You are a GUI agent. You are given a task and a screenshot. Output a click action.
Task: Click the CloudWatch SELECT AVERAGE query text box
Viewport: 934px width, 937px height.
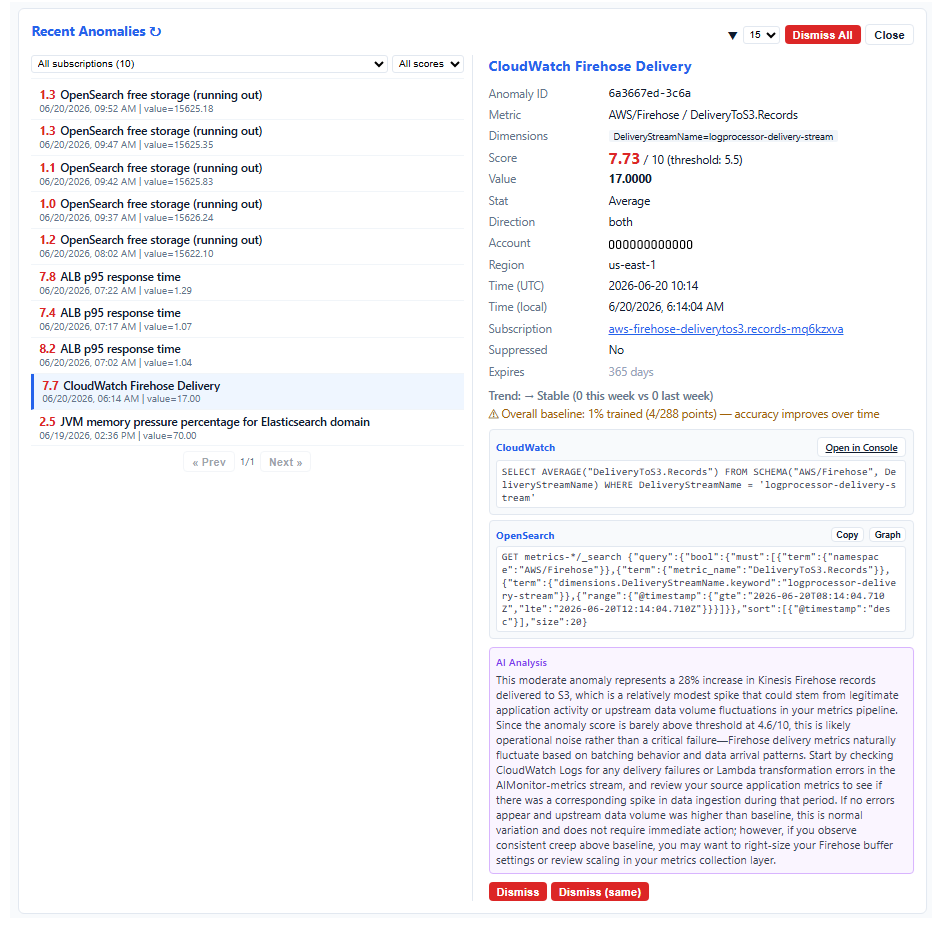pos(700,485)
